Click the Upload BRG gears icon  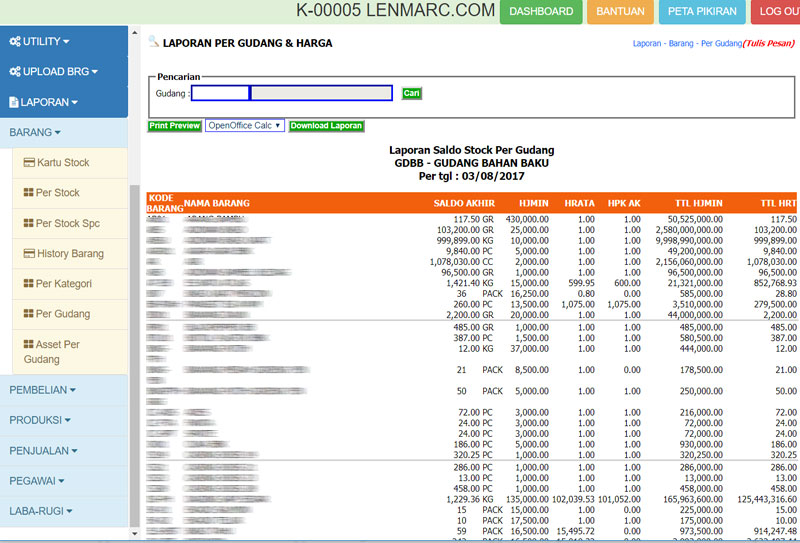tap(15, 72)
